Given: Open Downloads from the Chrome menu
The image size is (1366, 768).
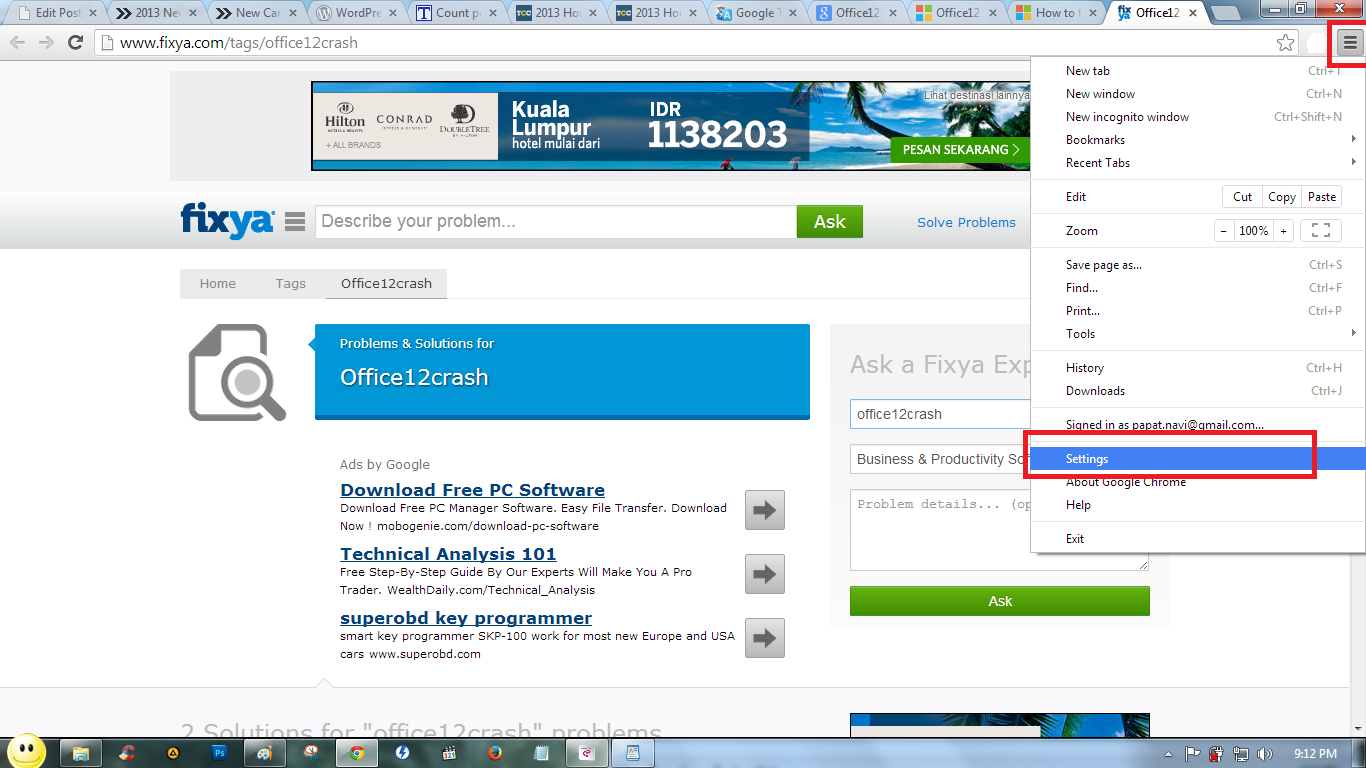Looking at the screenshot, I should (x=1198, y=391).
